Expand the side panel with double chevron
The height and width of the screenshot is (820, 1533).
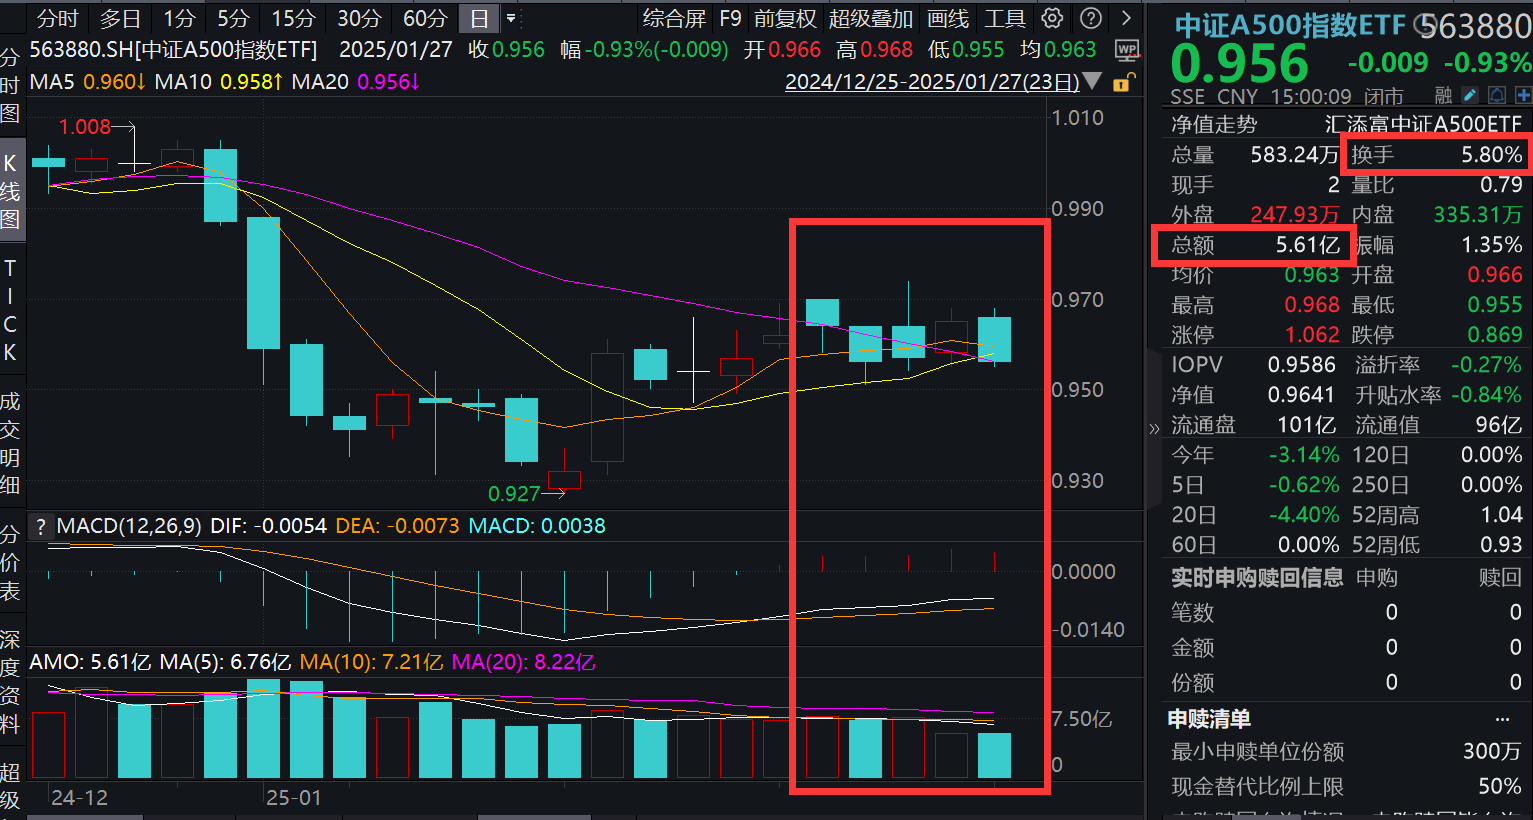point(1154,429)
